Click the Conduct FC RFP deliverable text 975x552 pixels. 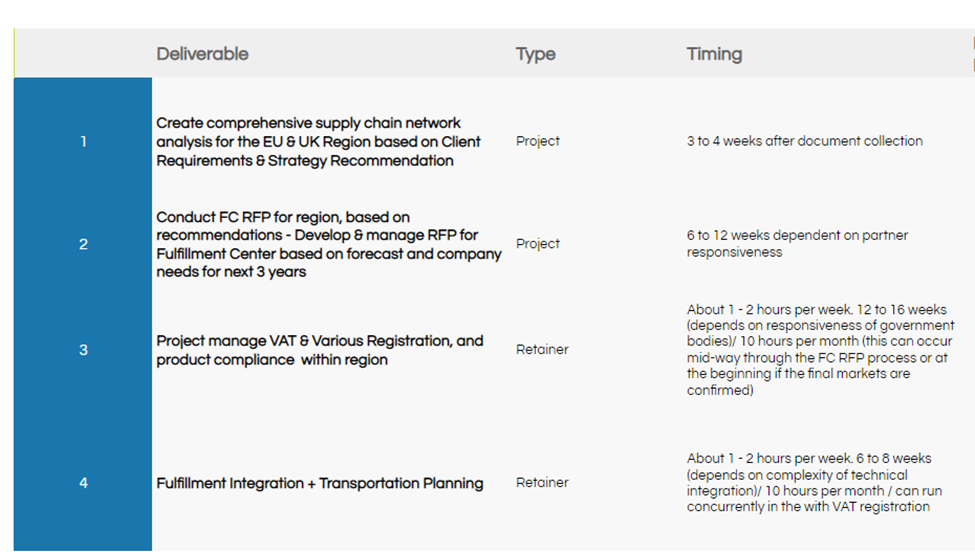[x=328, y=244]
